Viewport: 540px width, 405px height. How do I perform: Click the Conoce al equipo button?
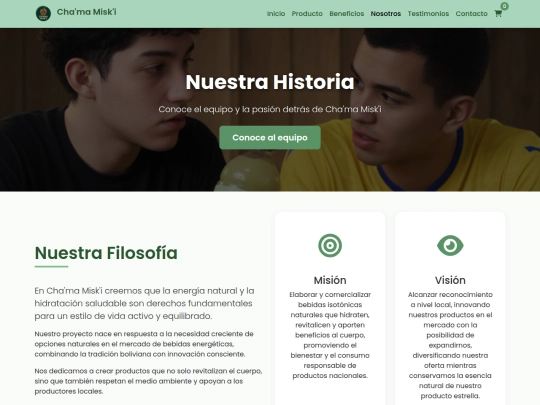pyautogui.click(x=270, y=137)
